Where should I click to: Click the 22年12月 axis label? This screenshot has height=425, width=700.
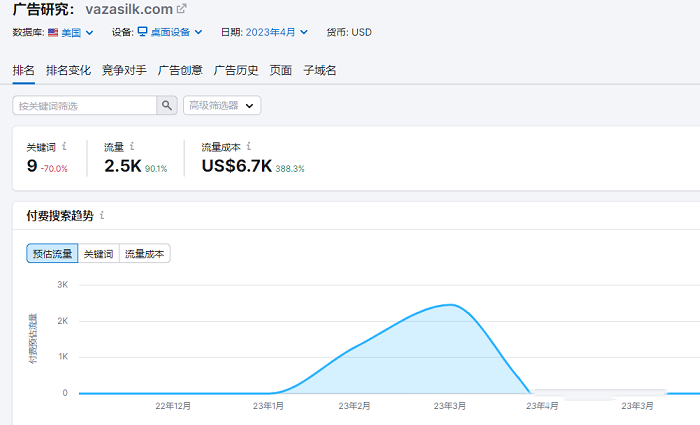point(173,406)
